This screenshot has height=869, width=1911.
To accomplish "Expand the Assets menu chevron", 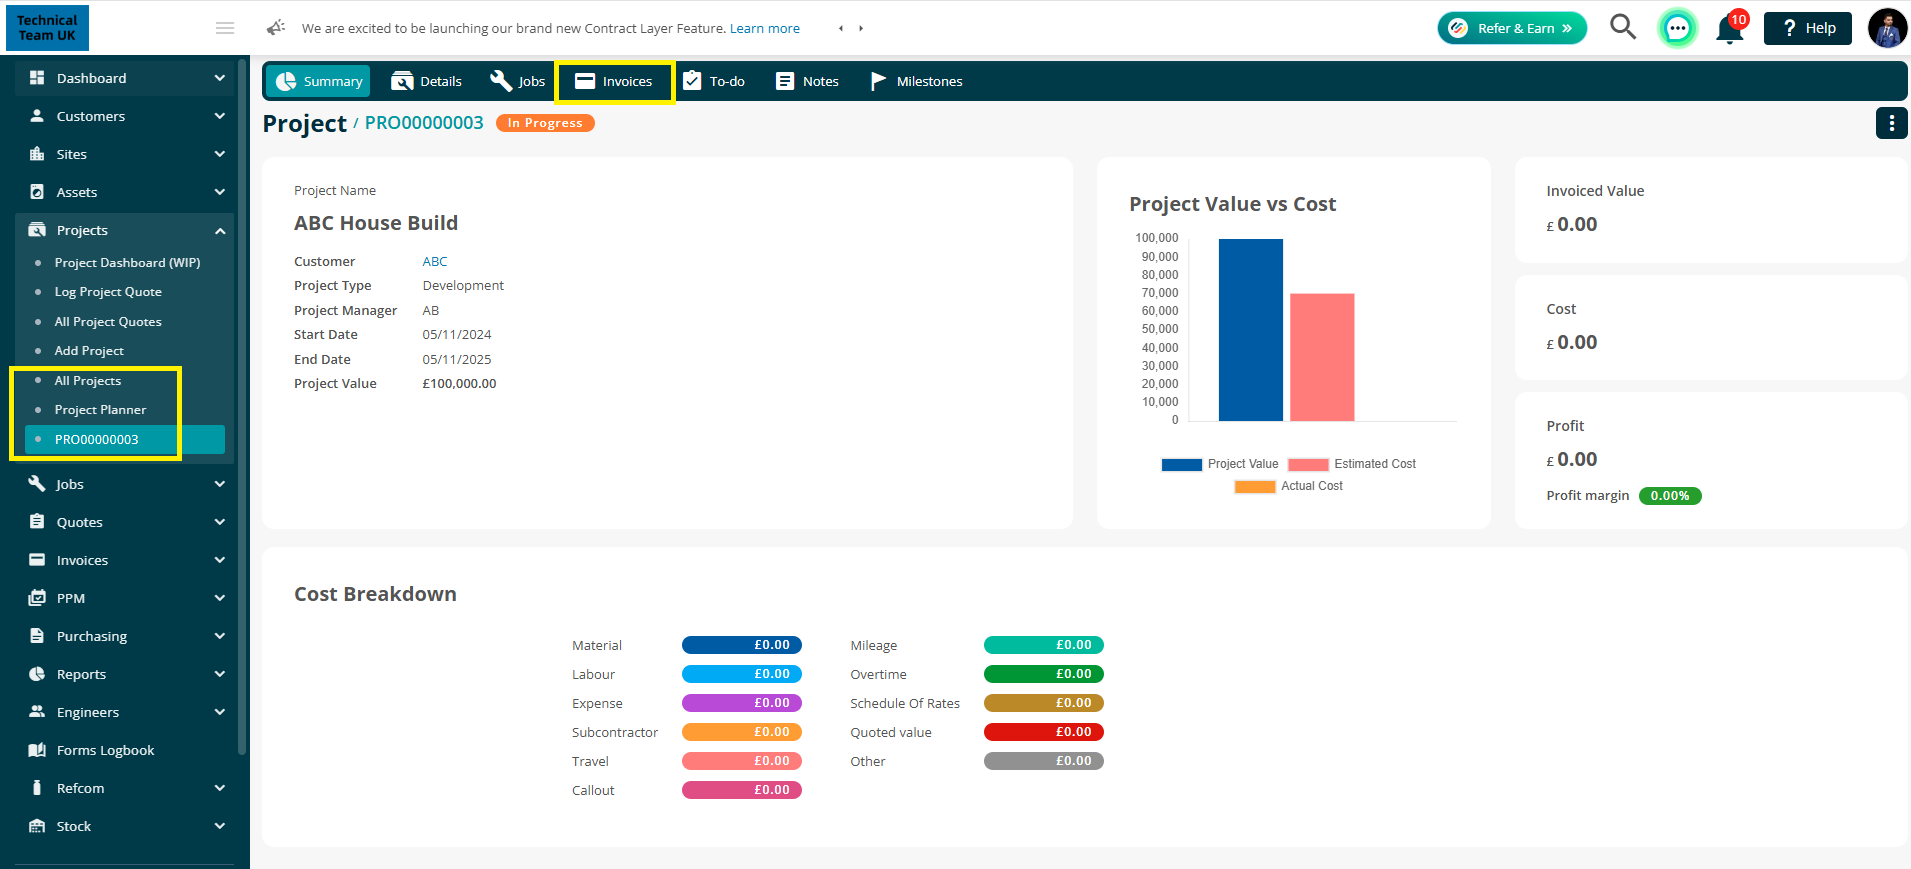I will pyautogui.click(x=219, y=192).
